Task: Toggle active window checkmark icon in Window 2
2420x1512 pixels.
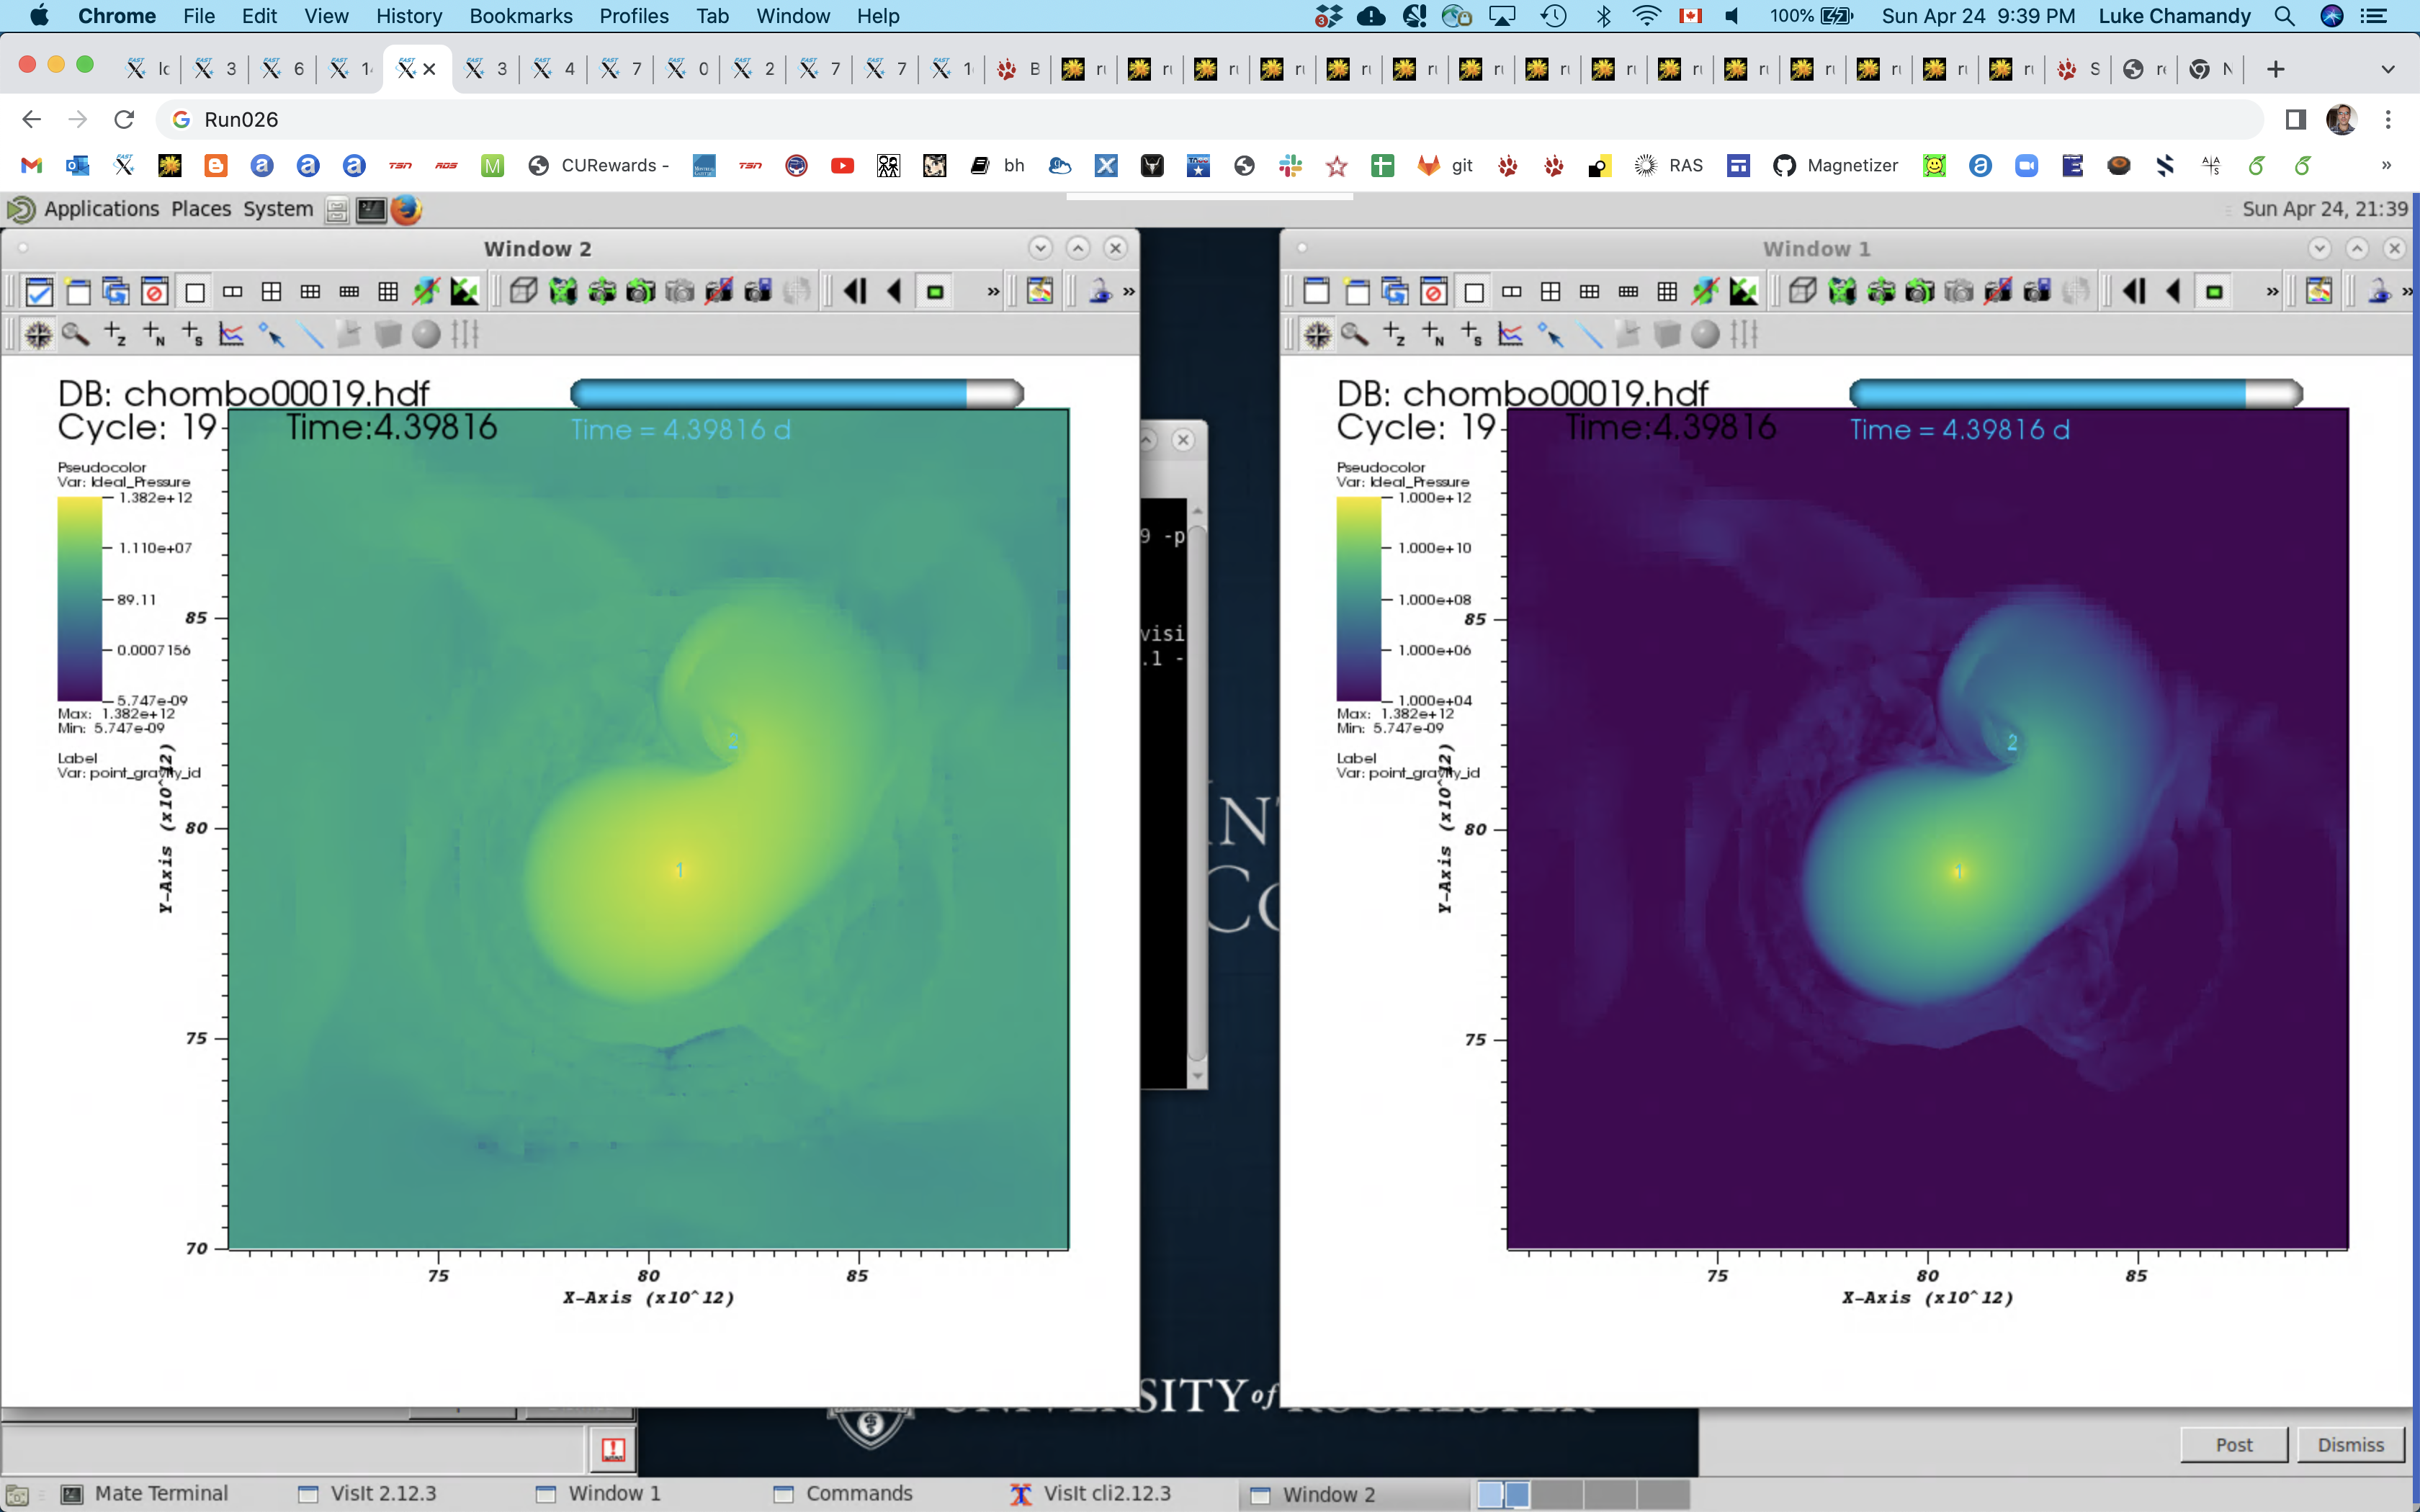Action: click(x=39, y=292)
